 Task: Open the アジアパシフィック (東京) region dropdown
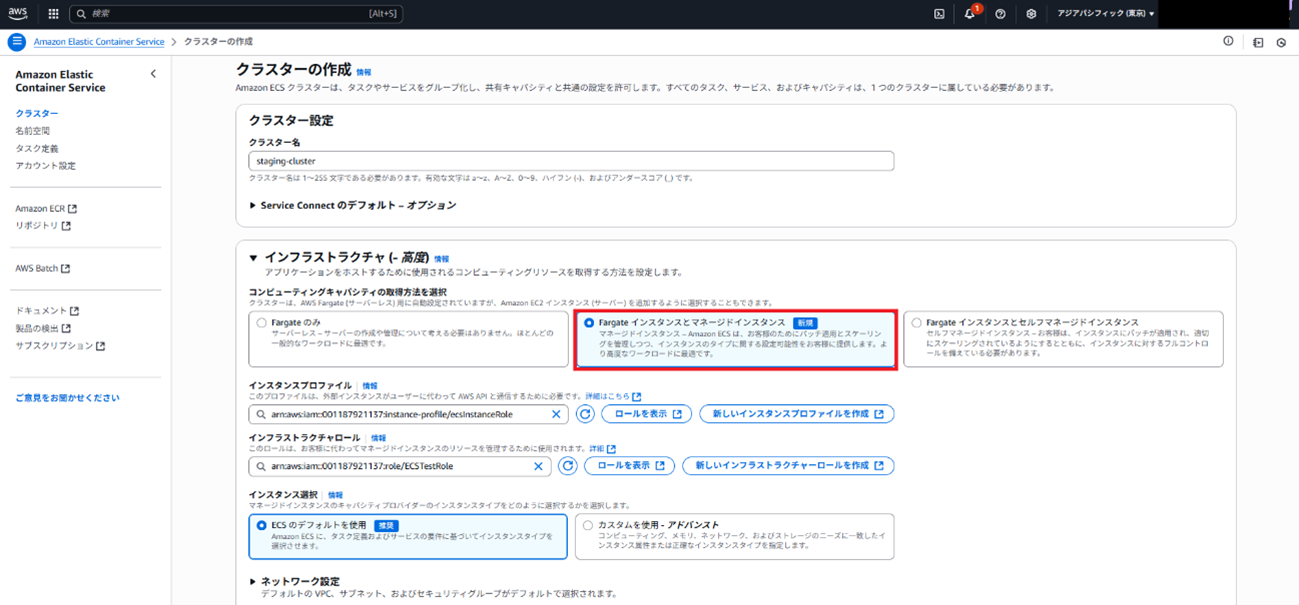point(1105,14)
